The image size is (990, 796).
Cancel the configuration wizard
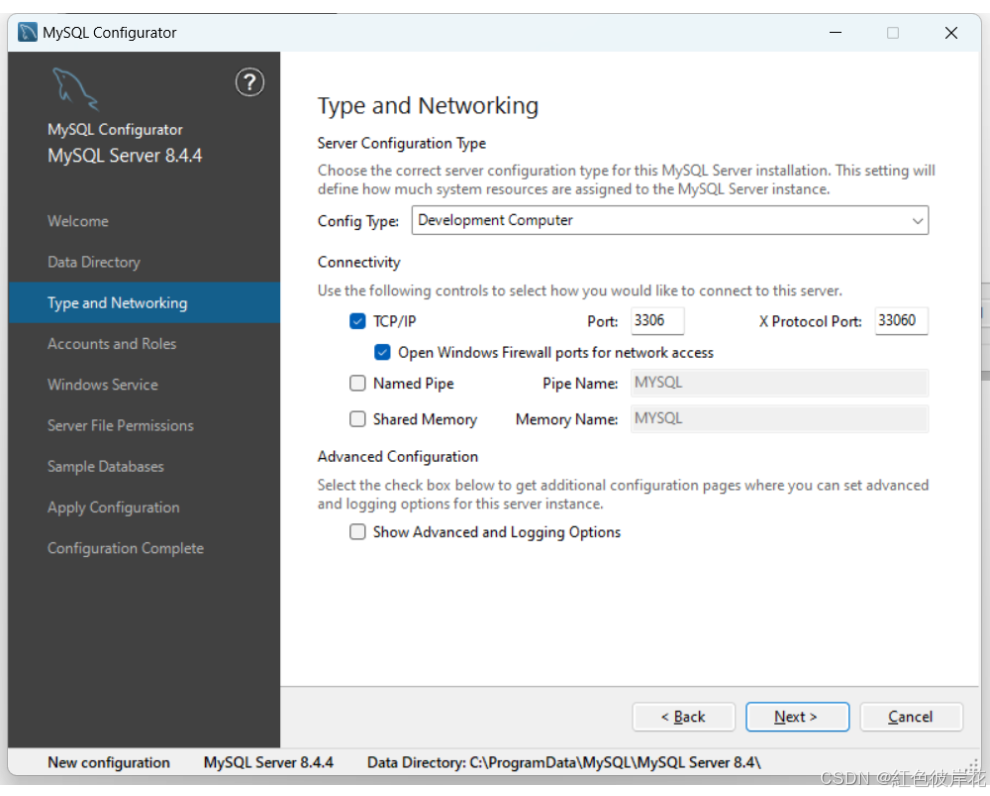(x=910, y=717)
